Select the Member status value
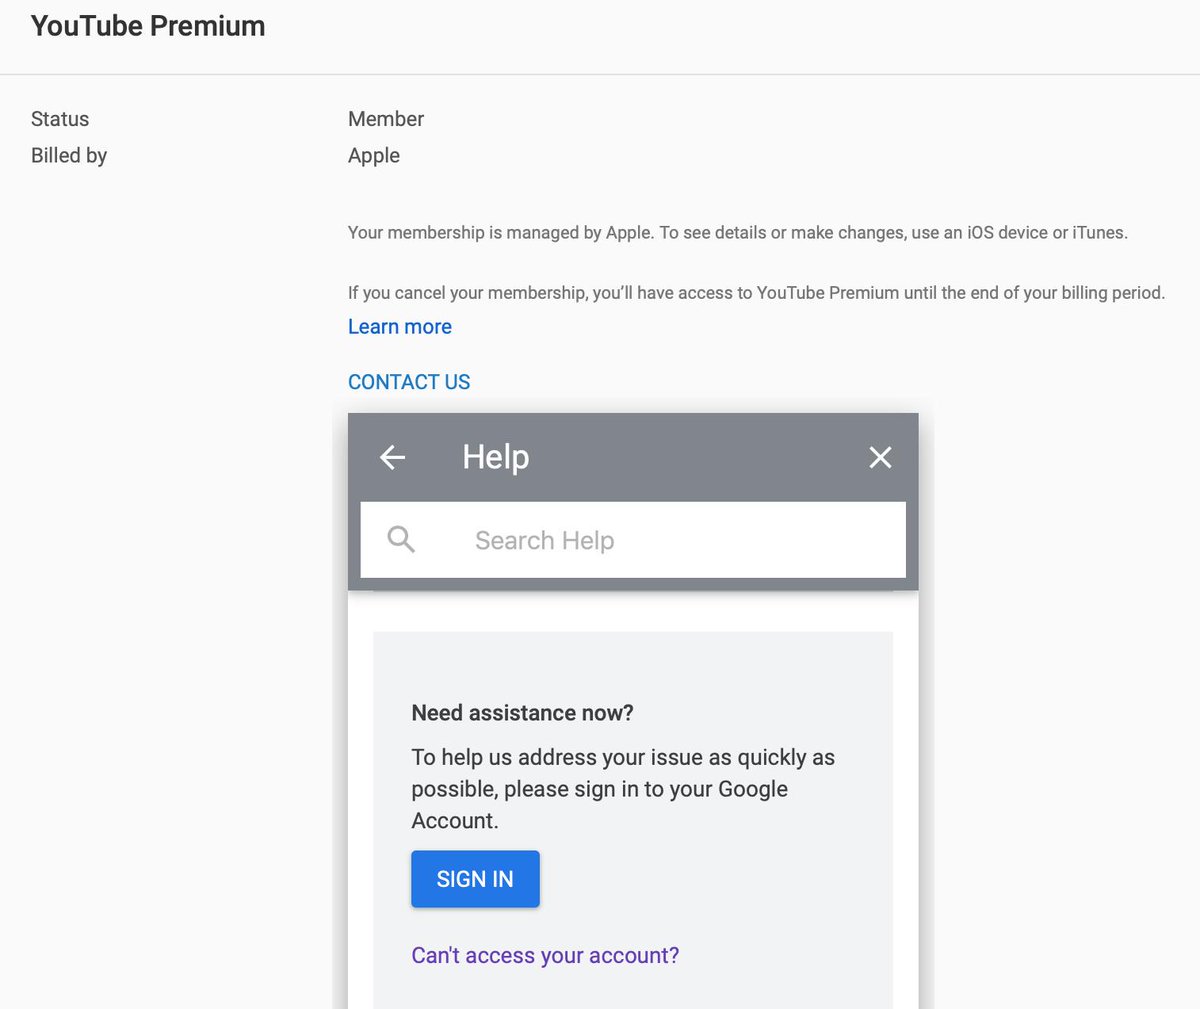Screen dimensions: 1200x1009 [x=386, y=119]
